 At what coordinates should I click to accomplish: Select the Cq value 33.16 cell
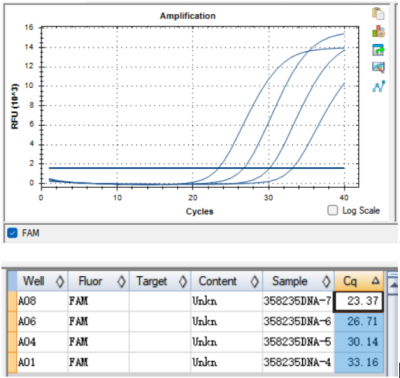point(359,362)
